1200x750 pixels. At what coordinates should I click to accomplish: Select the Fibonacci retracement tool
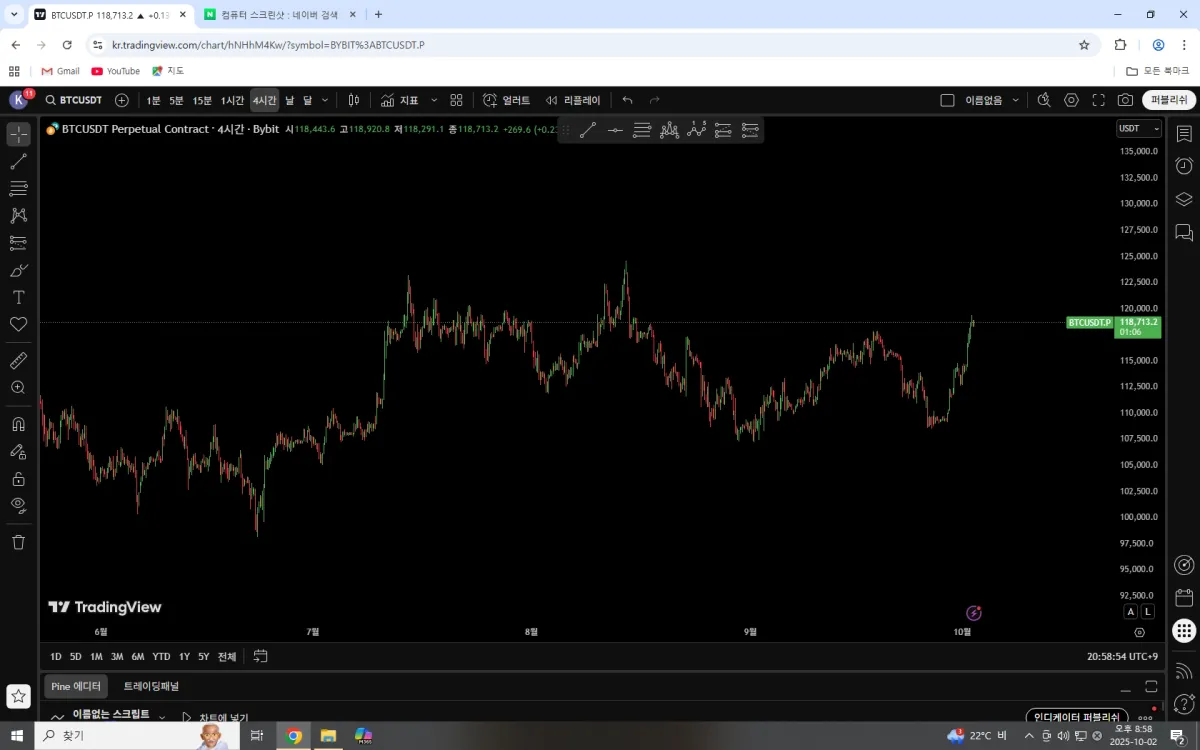pyautogui.click(x=18, y=188)
